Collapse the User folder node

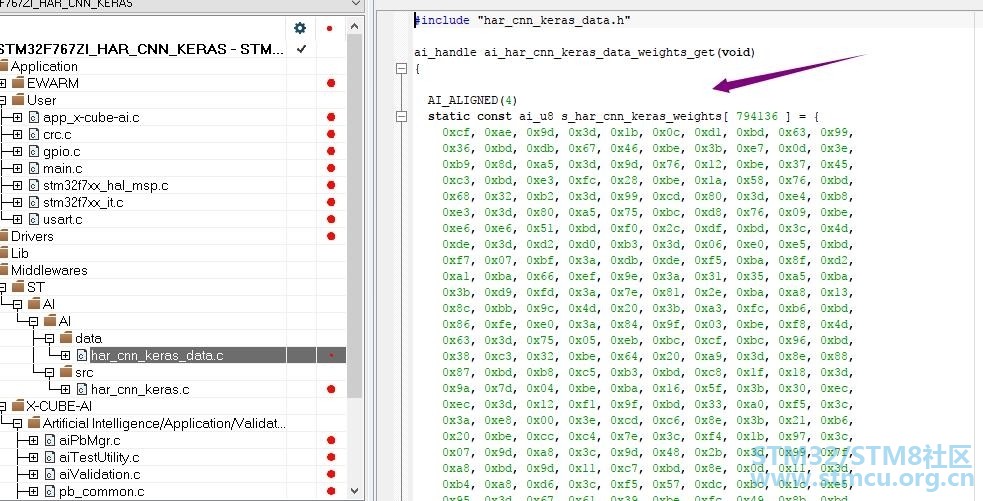(3, 100)
